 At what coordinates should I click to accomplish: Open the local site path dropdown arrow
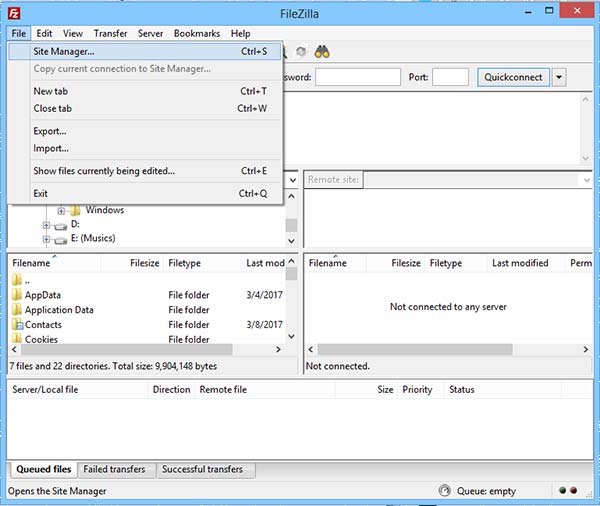[293, 180]
